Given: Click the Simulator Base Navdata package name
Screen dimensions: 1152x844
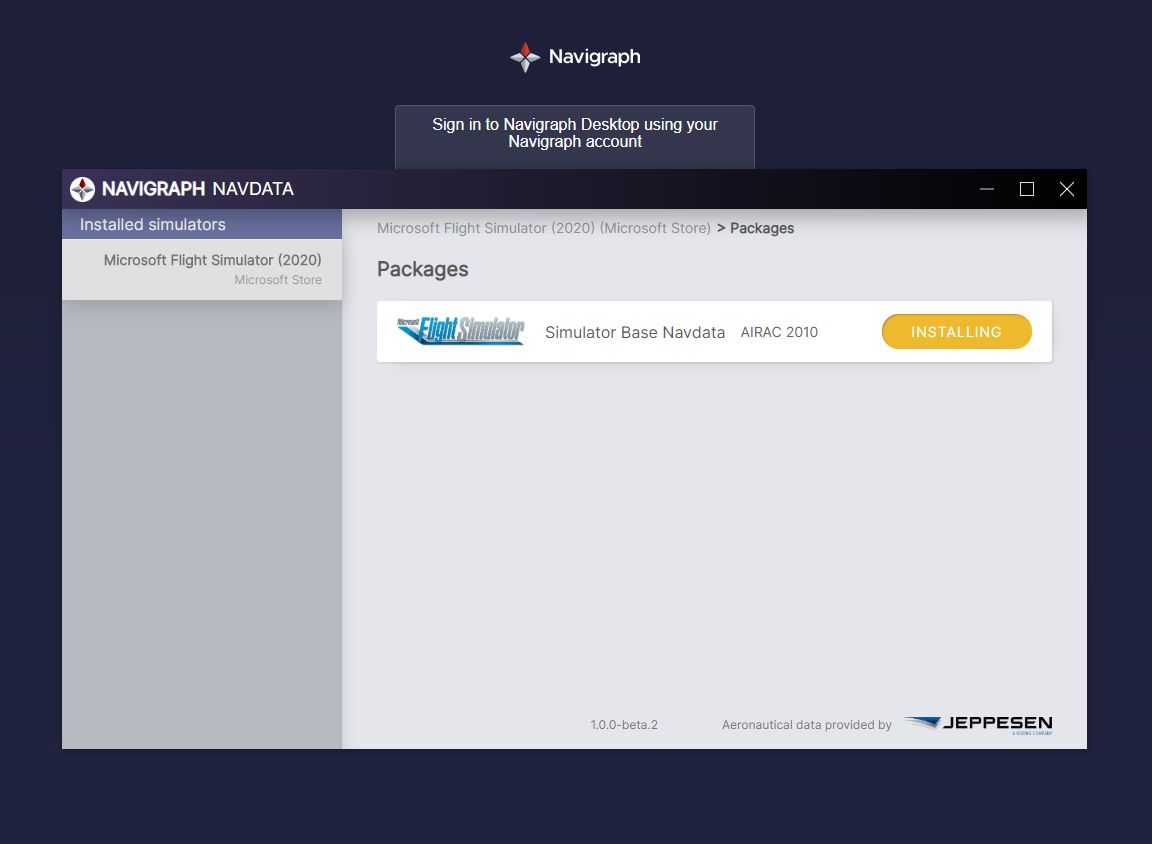Looking at the screenshot, I should click(635, 332).
